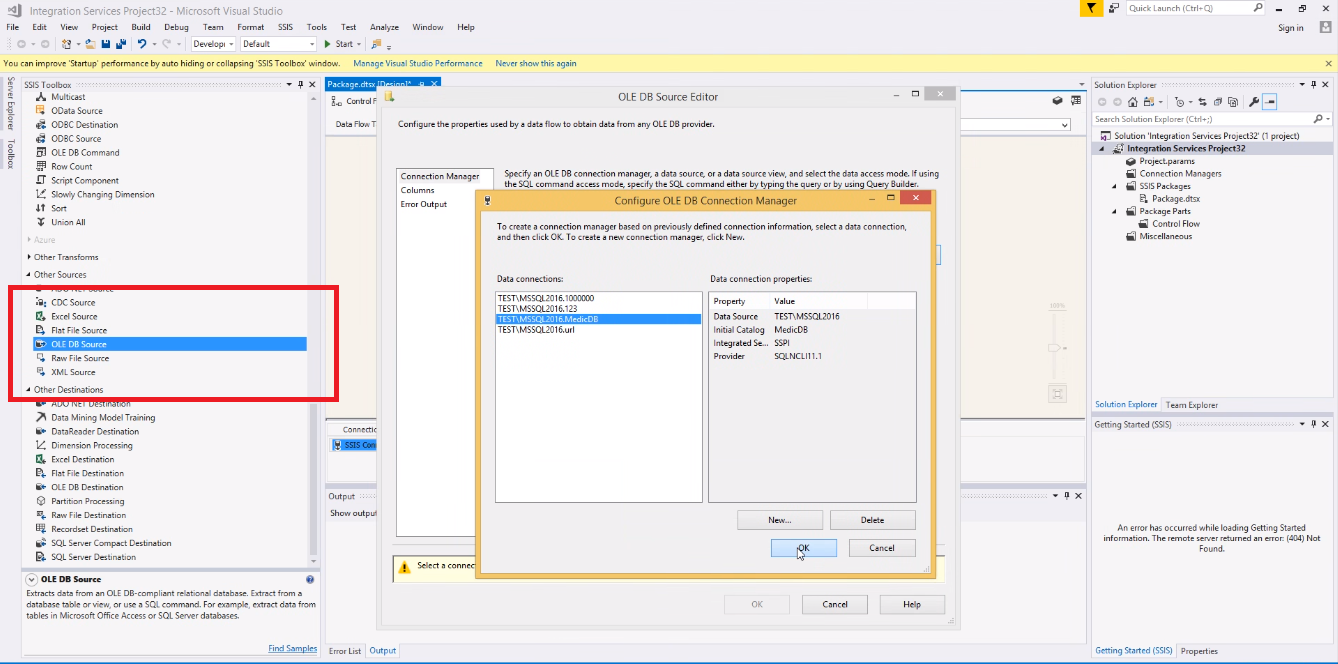The height and width of the screenshot is (664, 1338).
Task: Select the Script Component icon
Action: [41, 181]
